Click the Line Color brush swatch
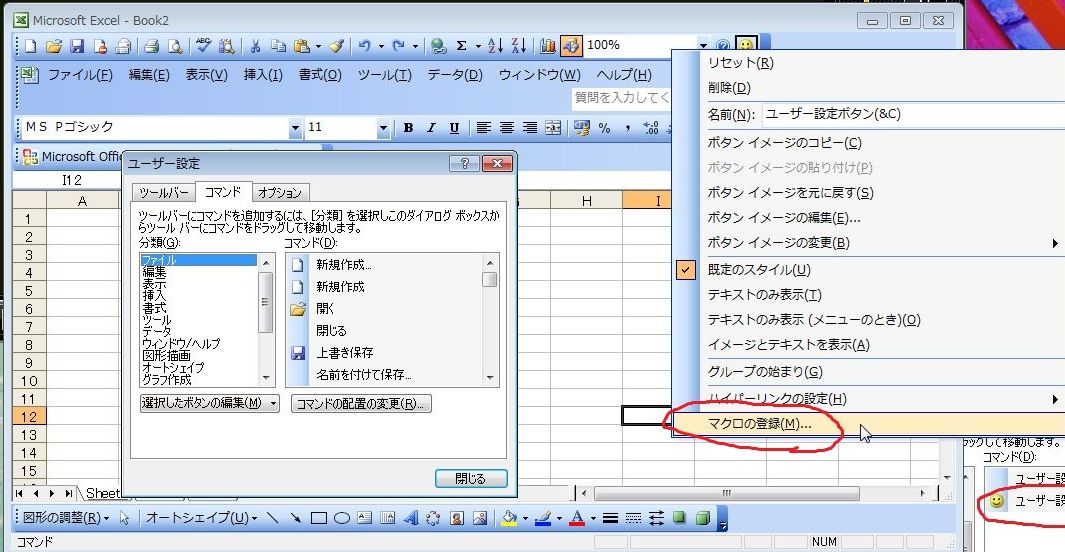This screenshot has width=1065, height=552. click(x=543, y=518)
